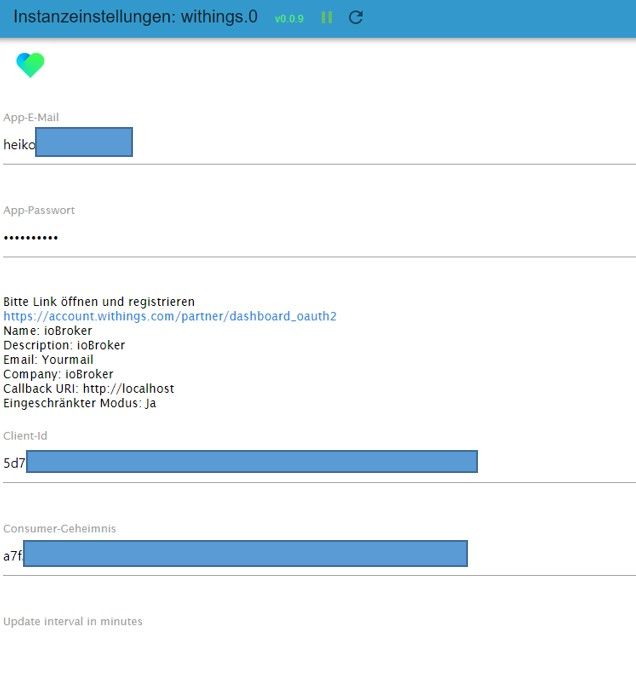Screen dimensions: 636x698
Task: Click the line 'Company: ioBroker'
Action: (x=58, y=374)
